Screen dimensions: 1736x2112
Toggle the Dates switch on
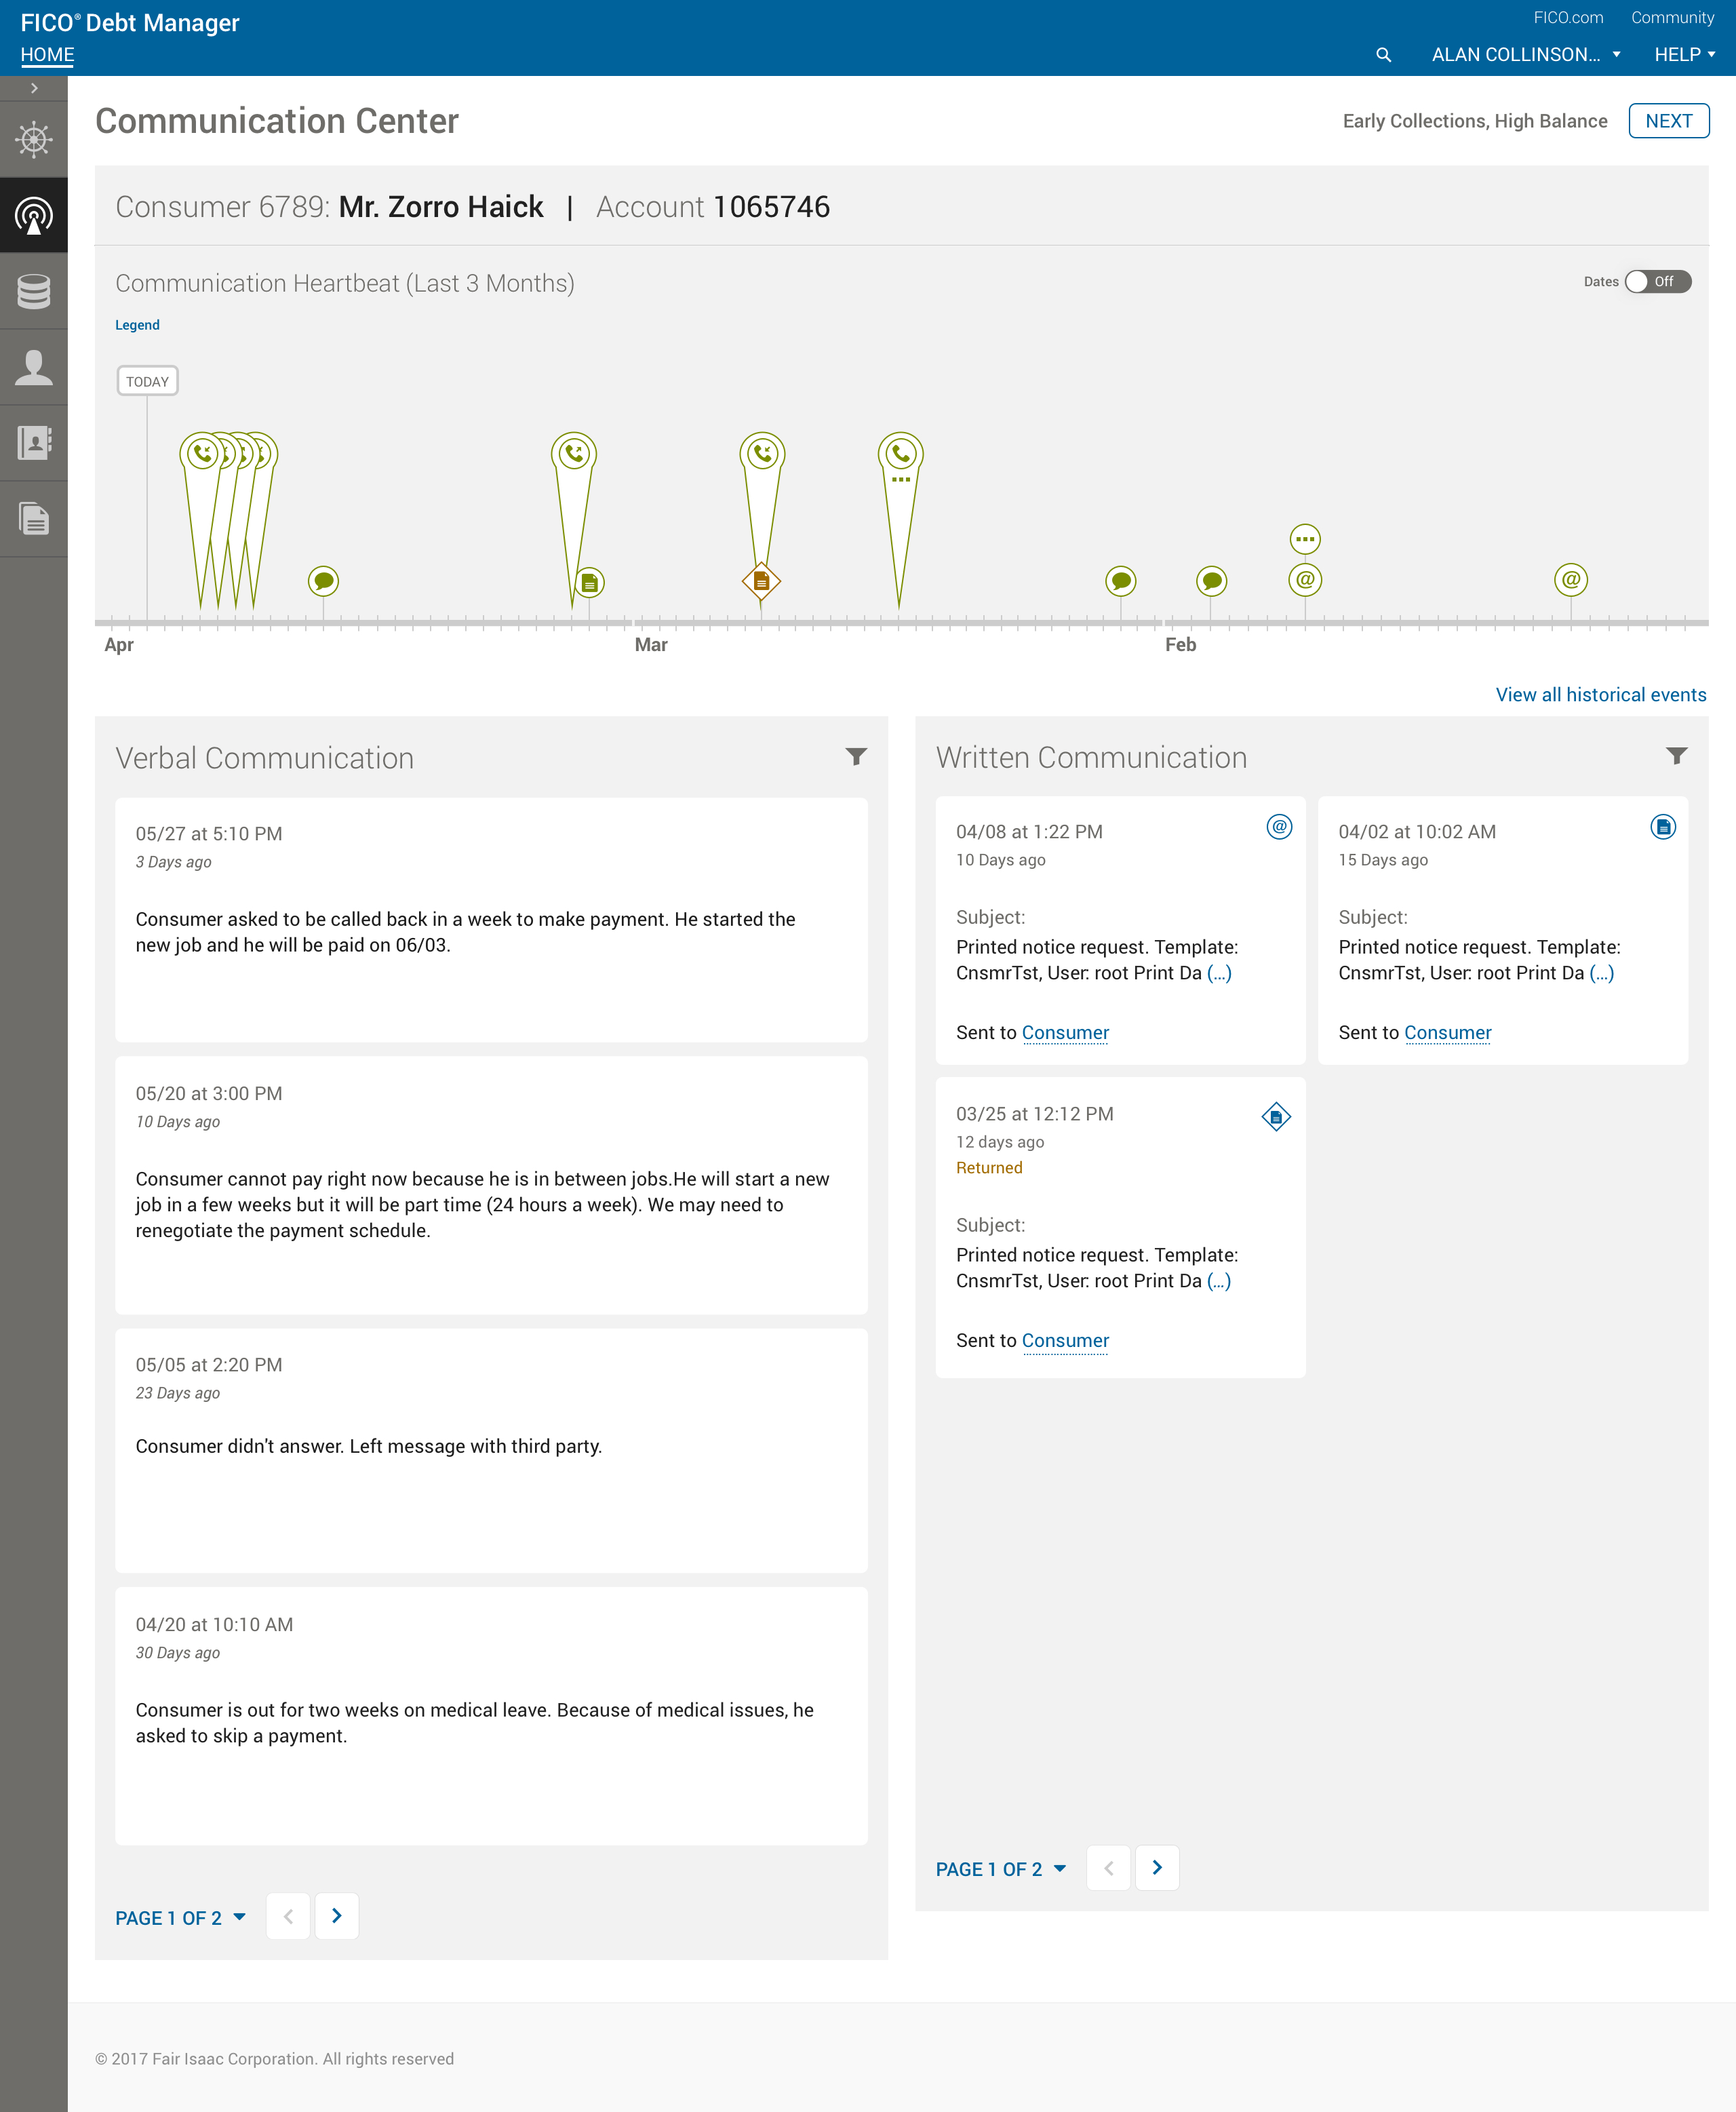pos(1657,282)
